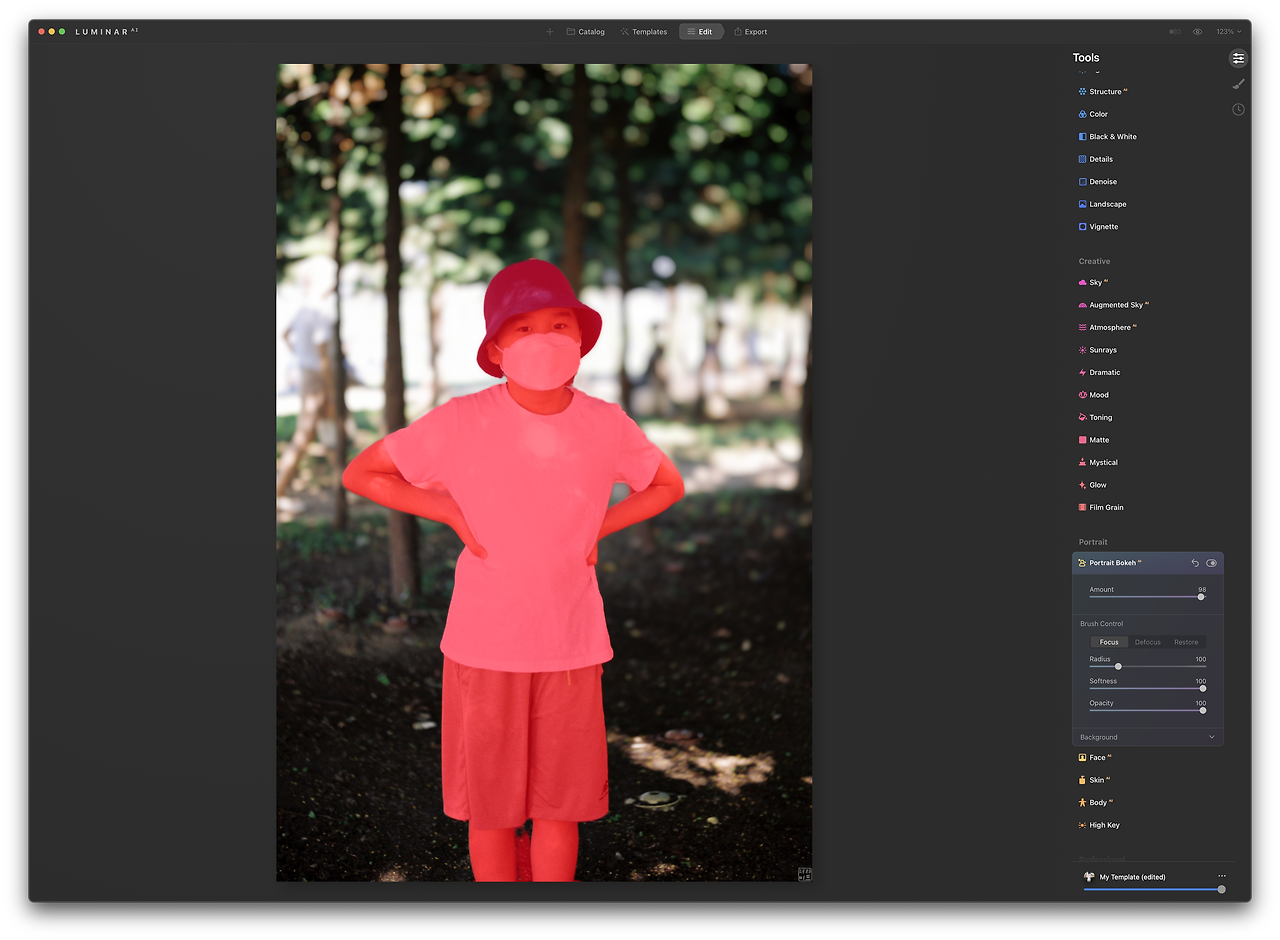
Task: Click the Portrait section label
Action: point(1093,542)
